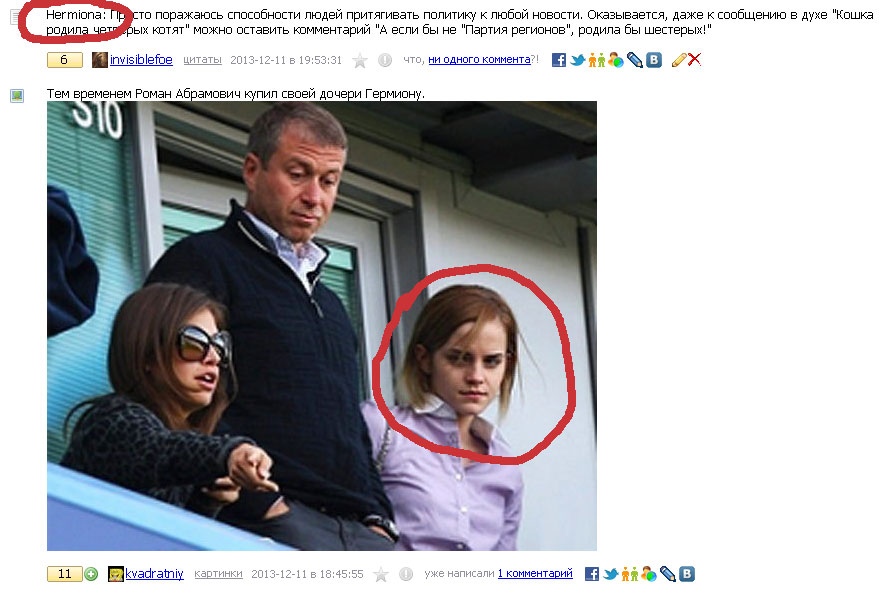Open the '1 комментарий' comments link
The image size is (885, 594).
[535, 574]
